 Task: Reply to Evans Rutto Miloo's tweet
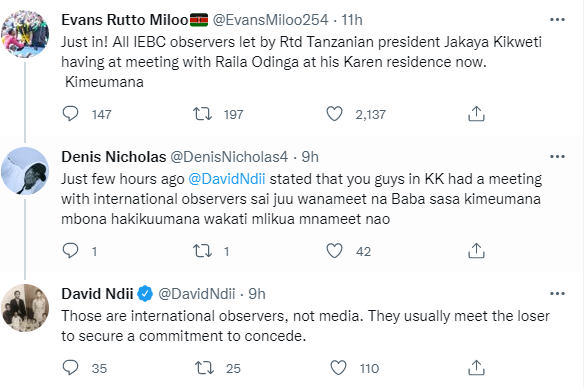[x=70, y=114]
